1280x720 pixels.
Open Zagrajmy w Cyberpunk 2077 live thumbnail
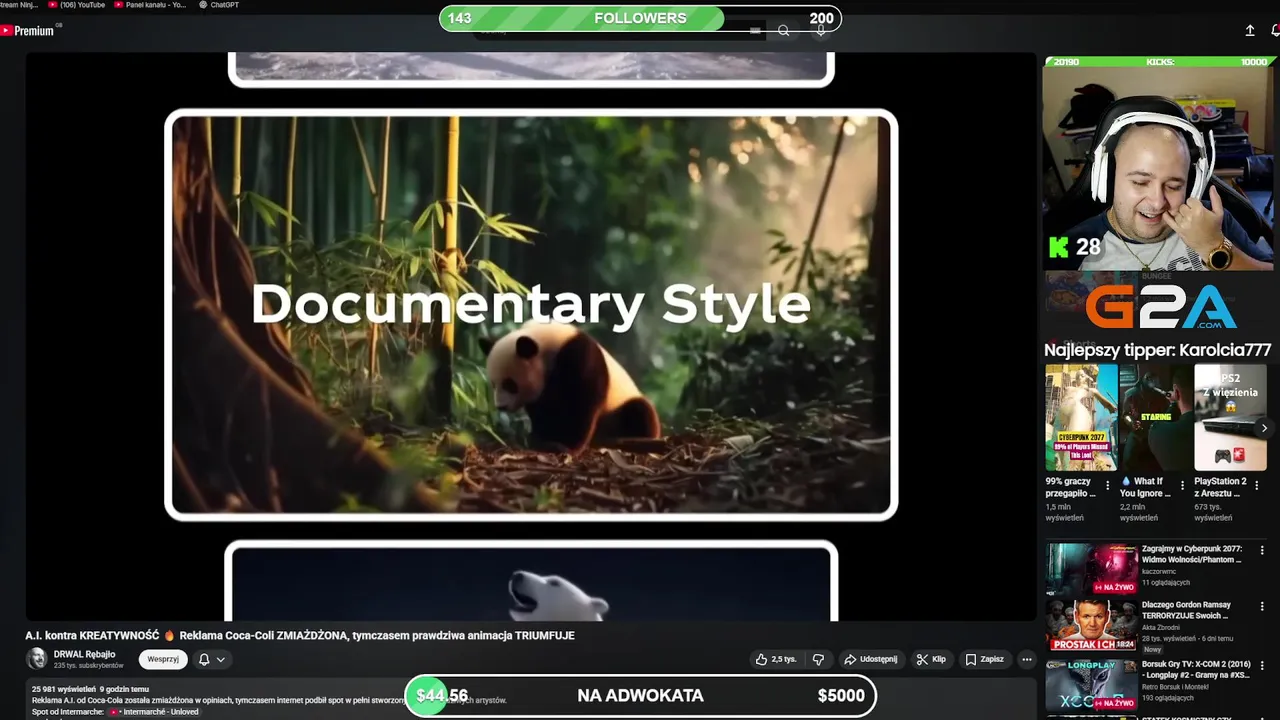point(1092,569)
